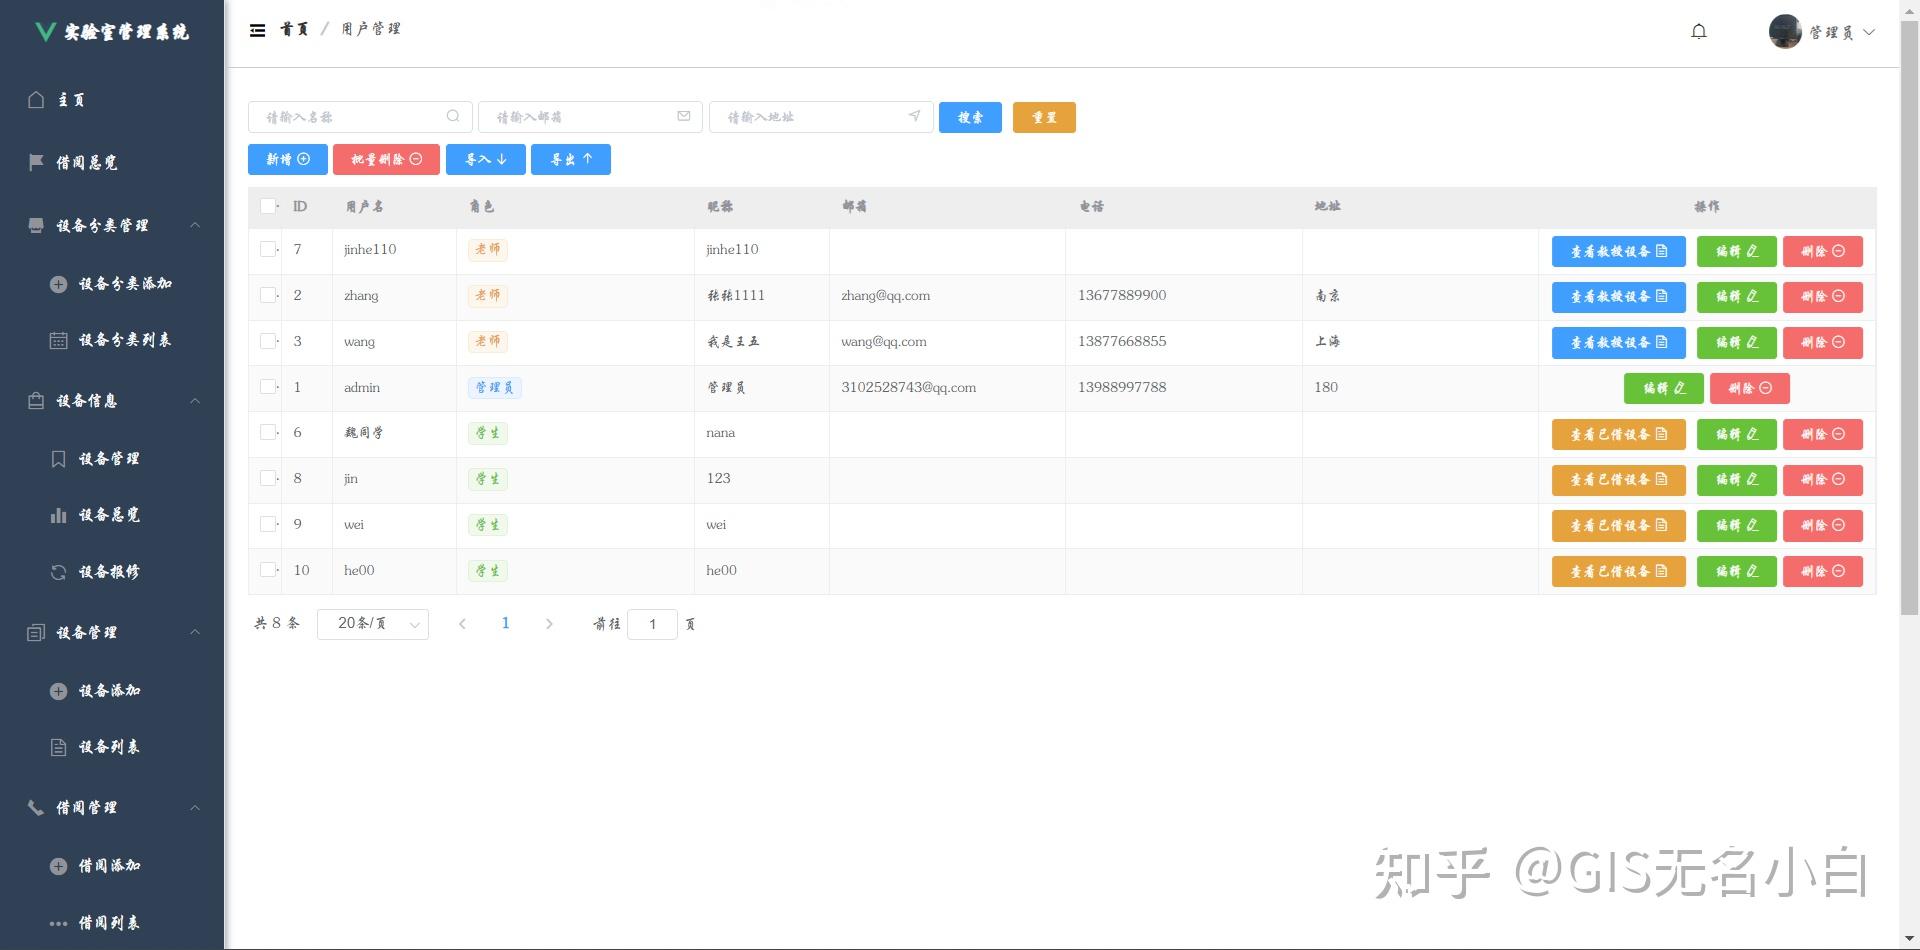
Task: Click the 设备报修 refresh icon
Action: (x=57, y=571)
